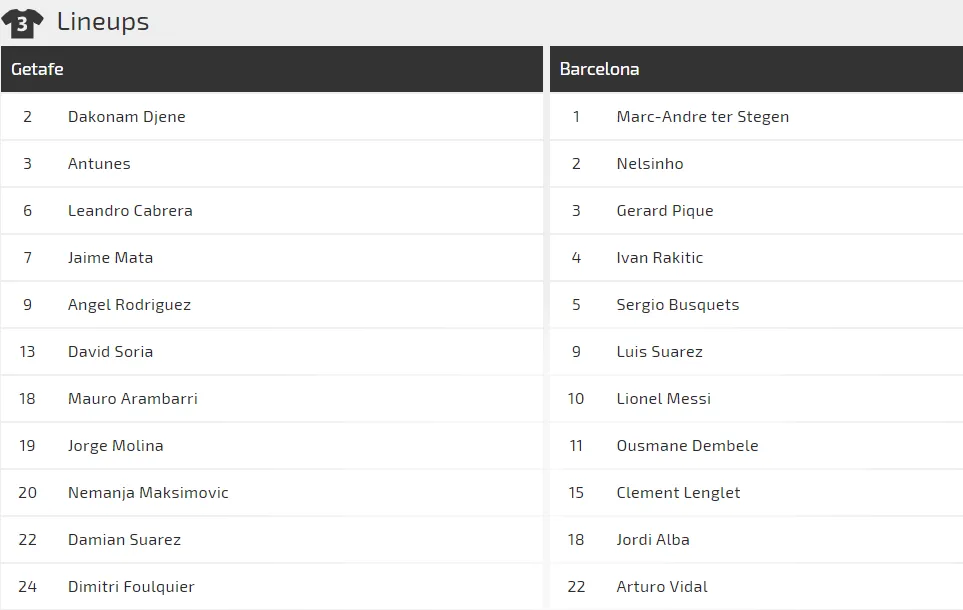Open Gerard Pique's player entry

coord(664,211)
